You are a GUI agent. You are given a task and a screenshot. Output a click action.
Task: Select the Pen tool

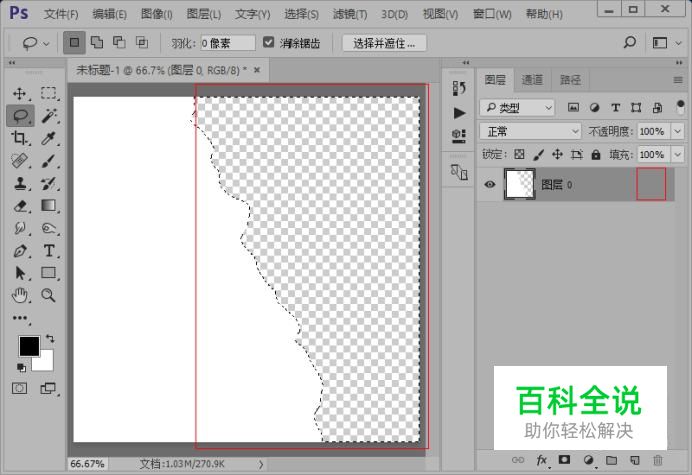click(x=19, y=251)
